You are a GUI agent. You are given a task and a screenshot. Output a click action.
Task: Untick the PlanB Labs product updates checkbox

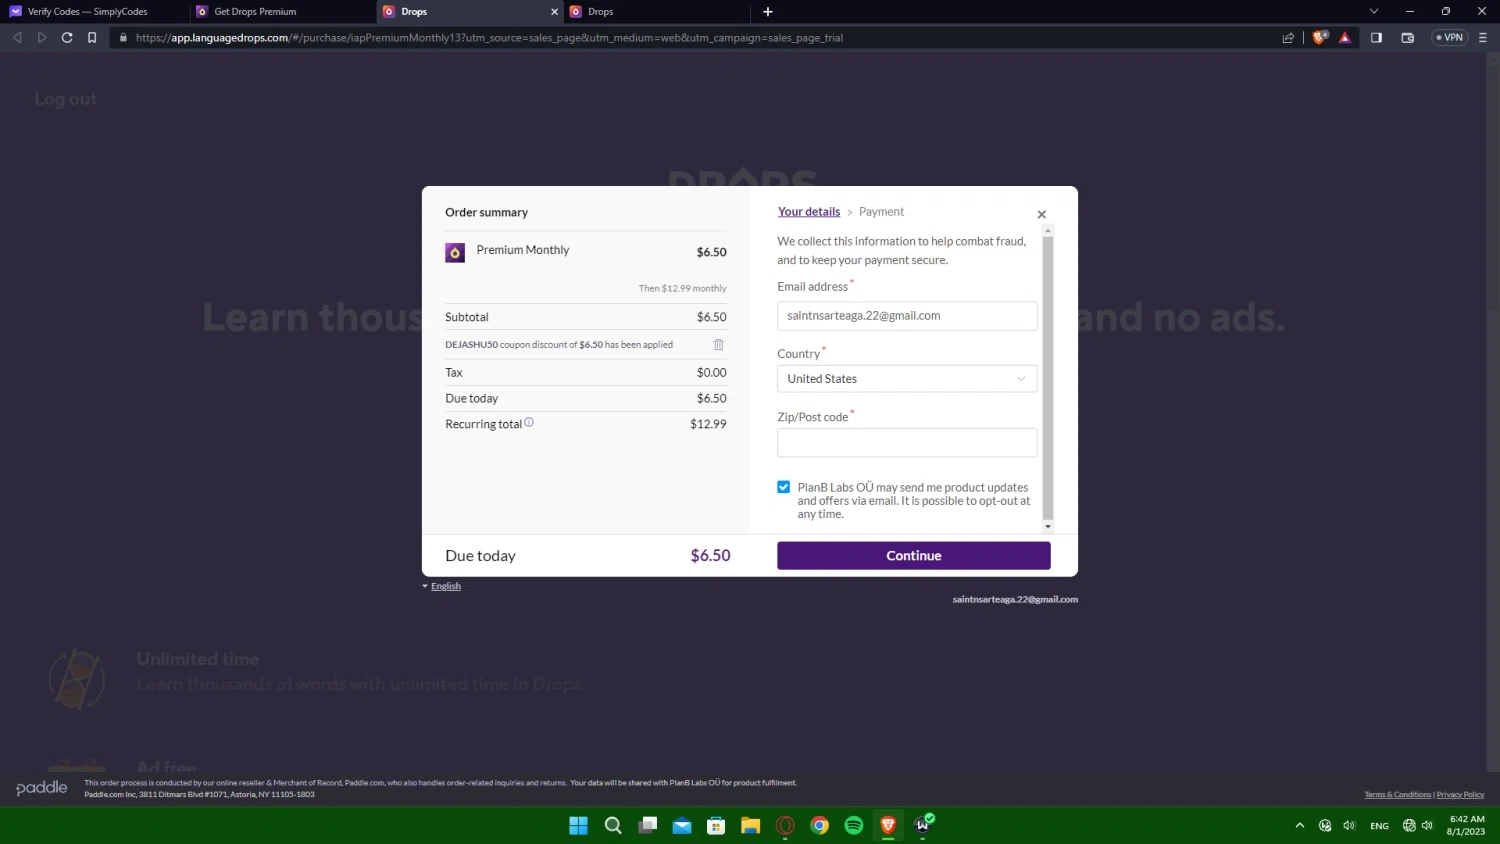pos(784,487)
